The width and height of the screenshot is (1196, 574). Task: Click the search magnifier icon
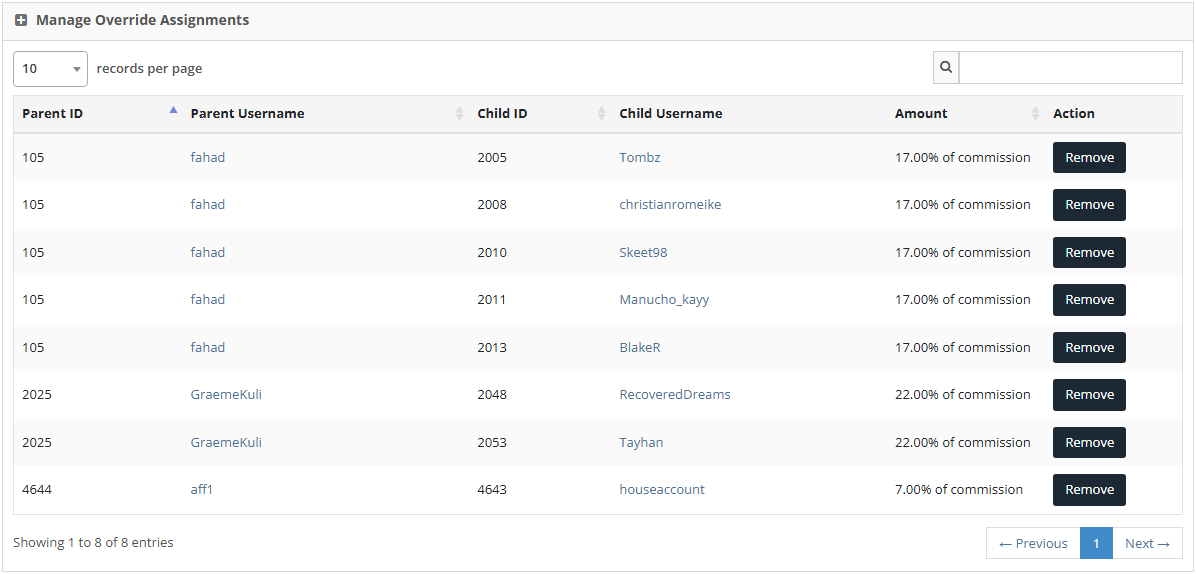click(945, 68)
